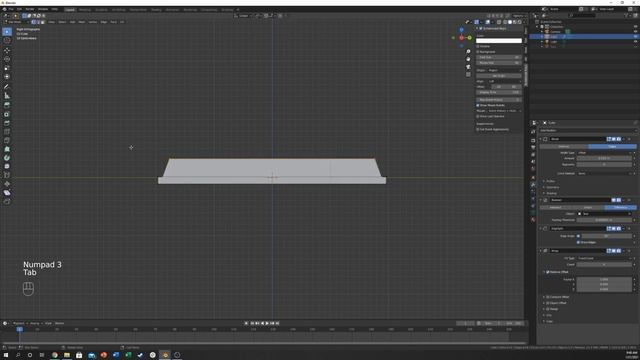The image size is (640, 360).
Task: Switch viewport shading to wireframe
Action: pos(505,22)
